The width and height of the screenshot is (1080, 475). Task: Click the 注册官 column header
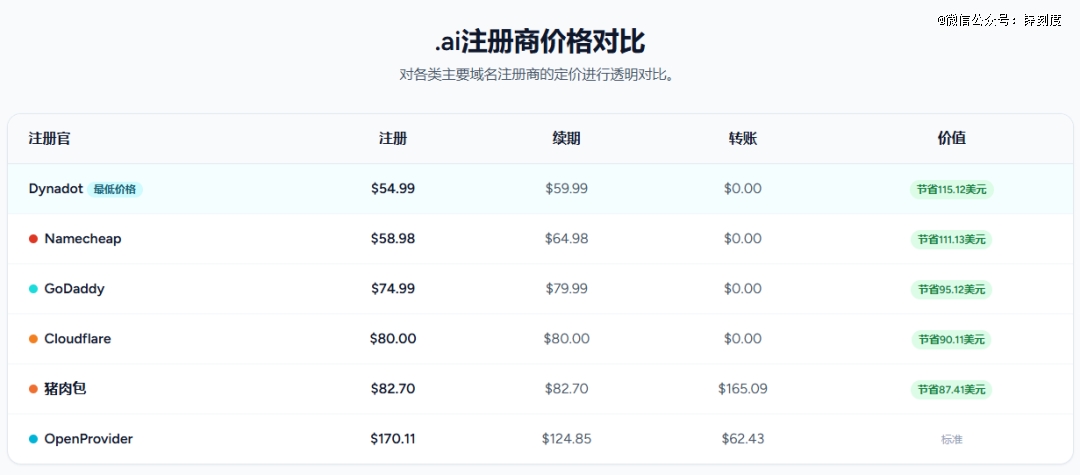click(49, 138)
